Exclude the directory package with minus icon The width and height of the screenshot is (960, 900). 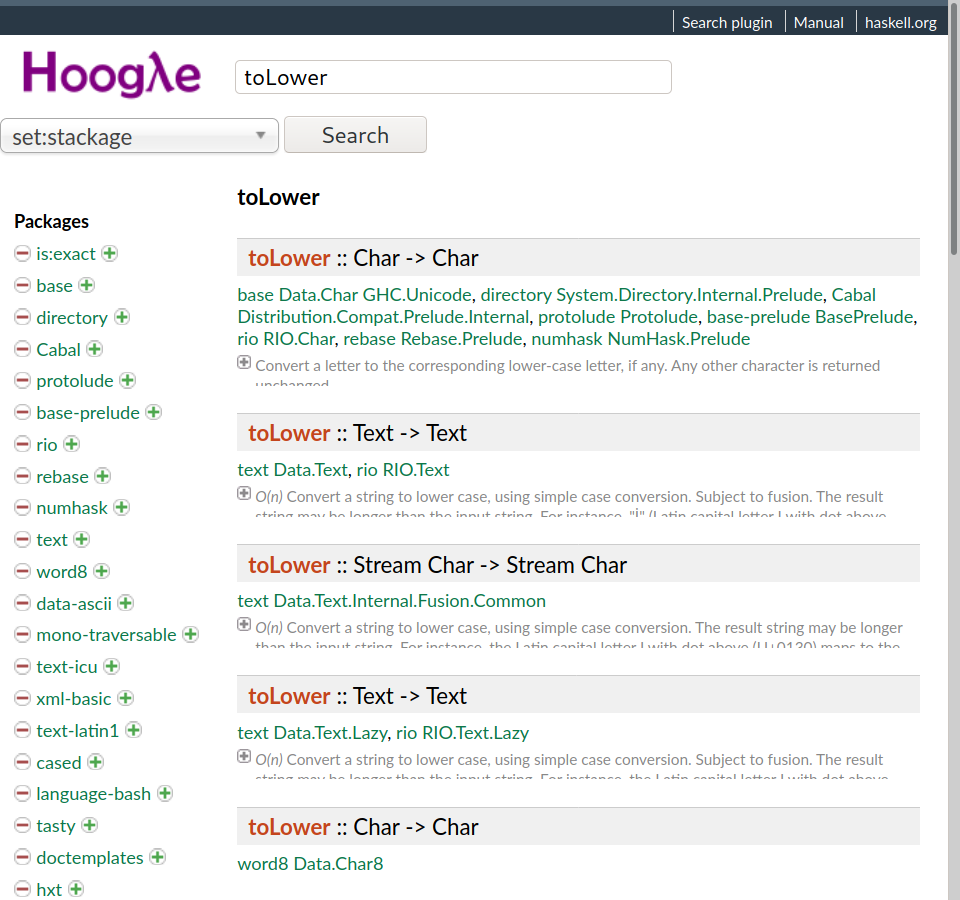tap(22, 318)
